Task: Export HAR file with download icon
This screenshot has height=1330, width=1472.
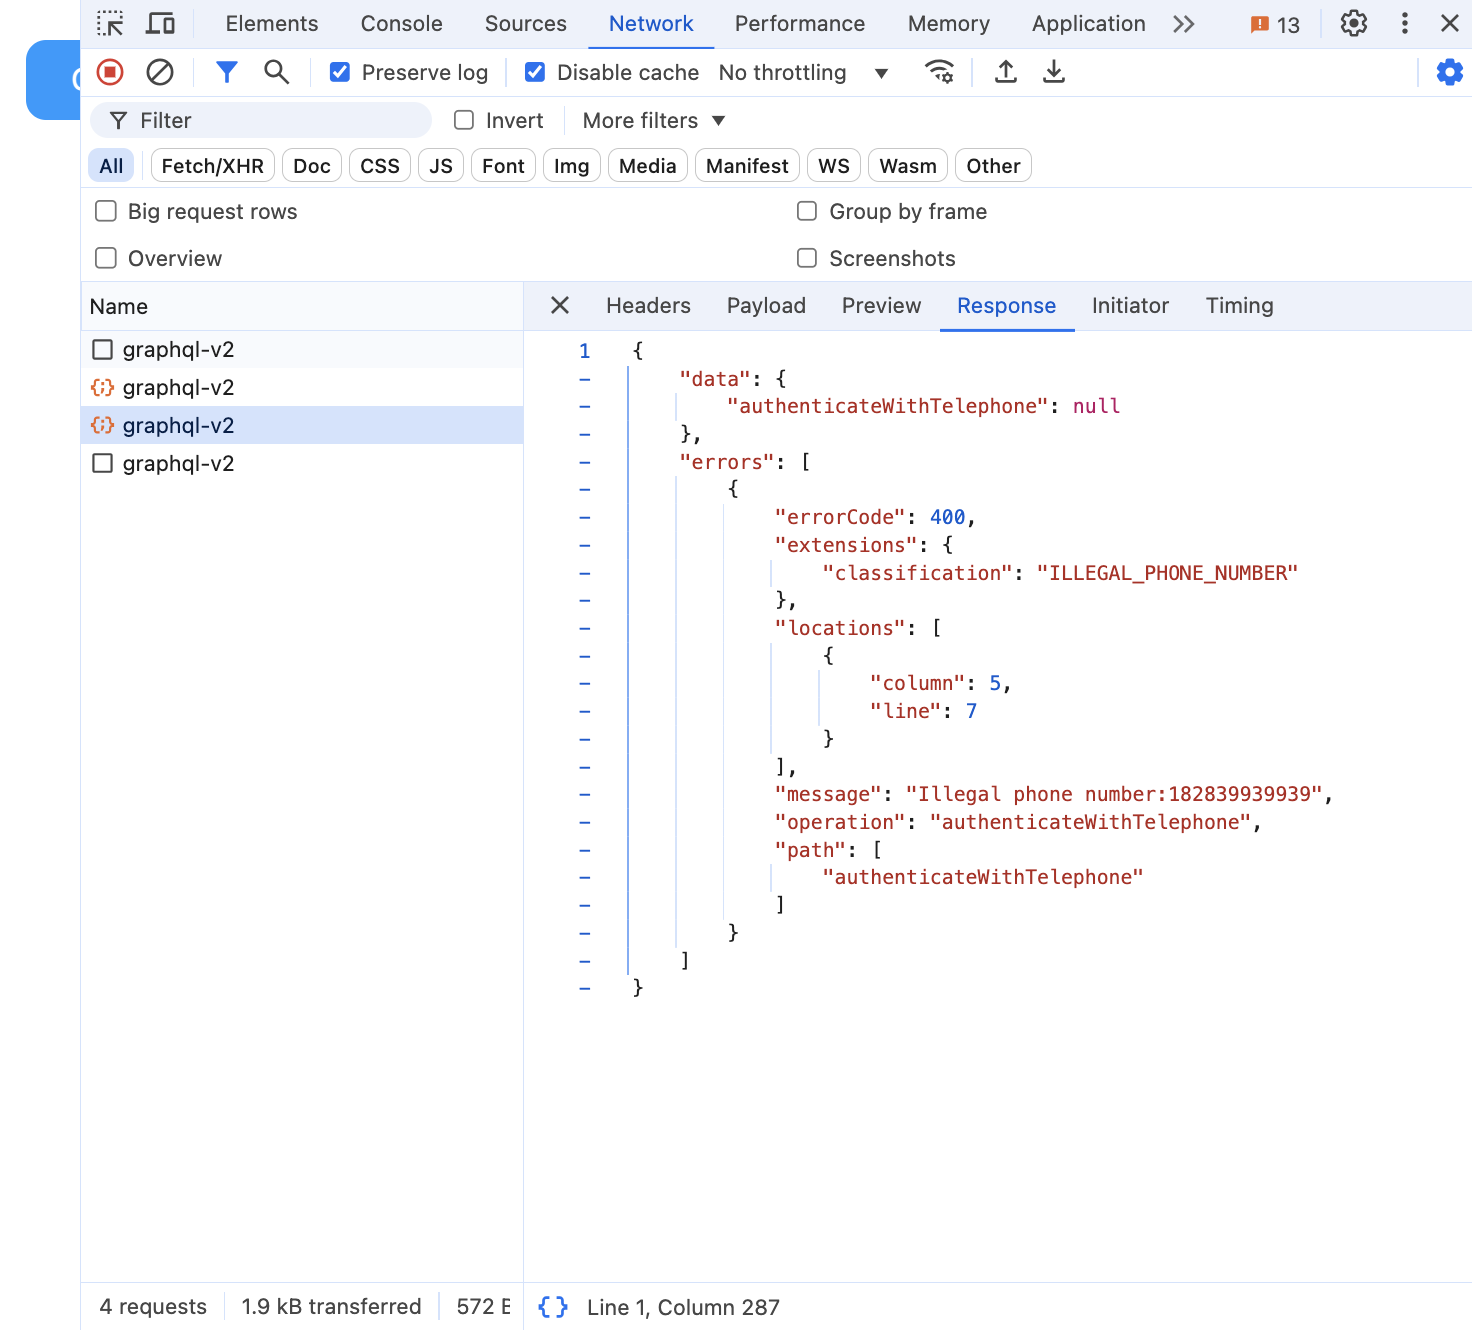Action: [x=1054, y=72]
